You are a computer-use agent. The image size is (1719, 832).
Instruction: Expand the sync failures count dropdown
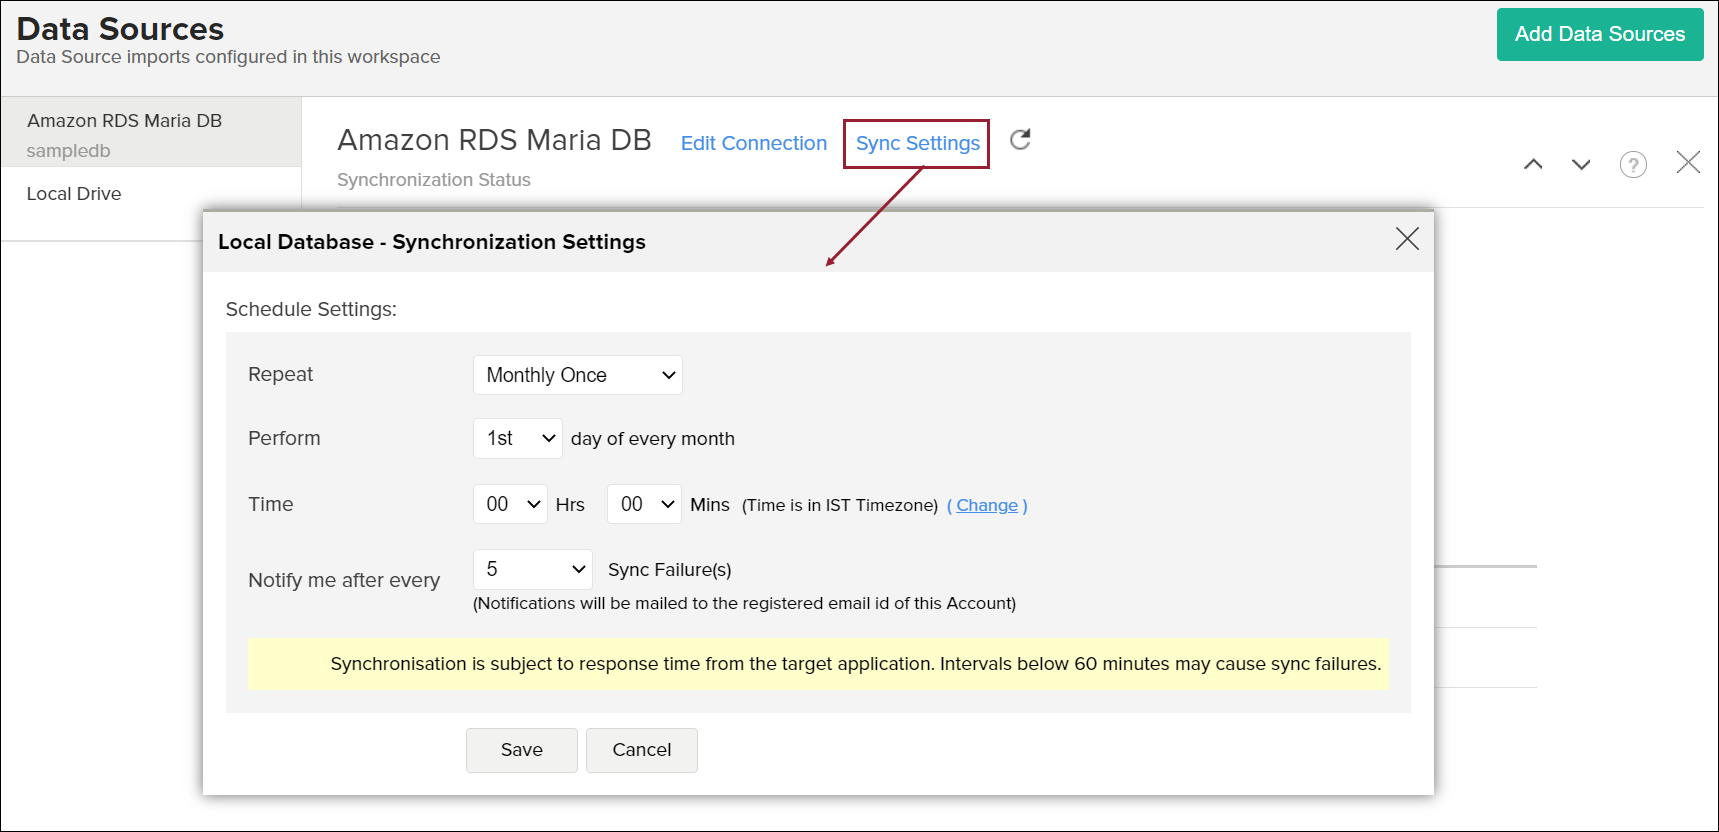(x=532, y=569)
